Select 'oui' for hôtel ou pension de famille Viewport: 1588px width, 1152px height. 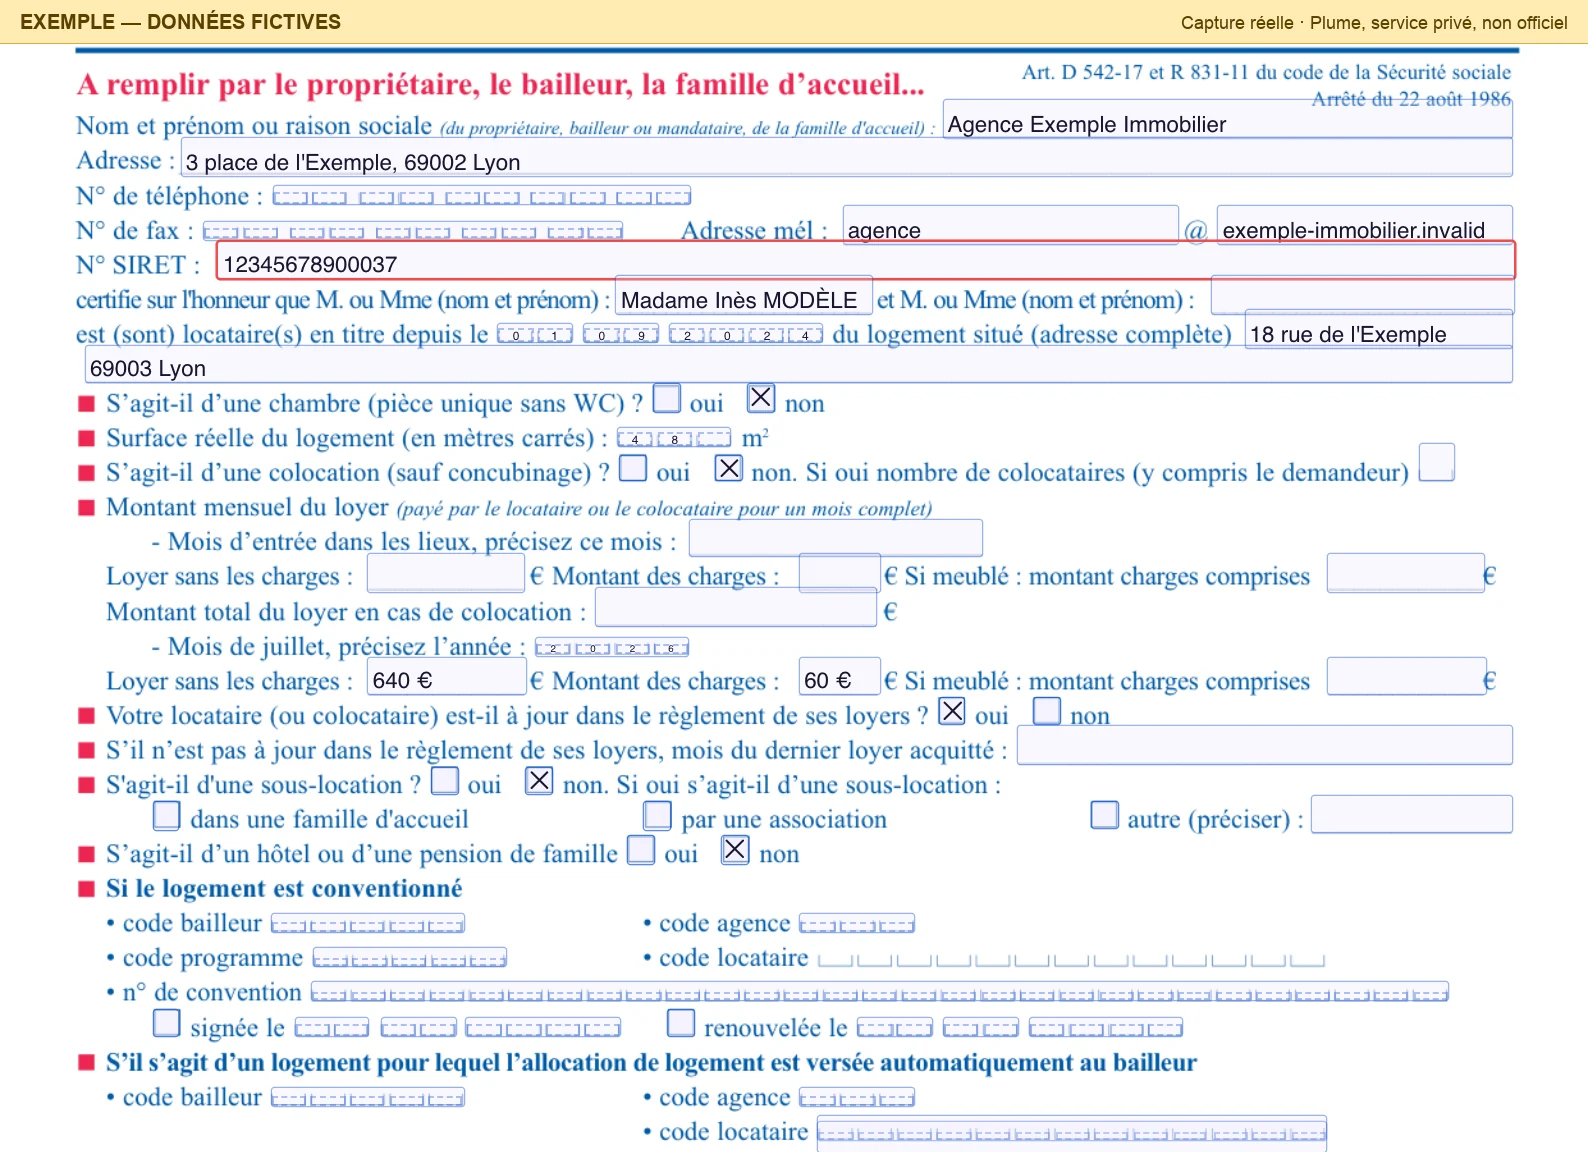click(x=641, y=850)
